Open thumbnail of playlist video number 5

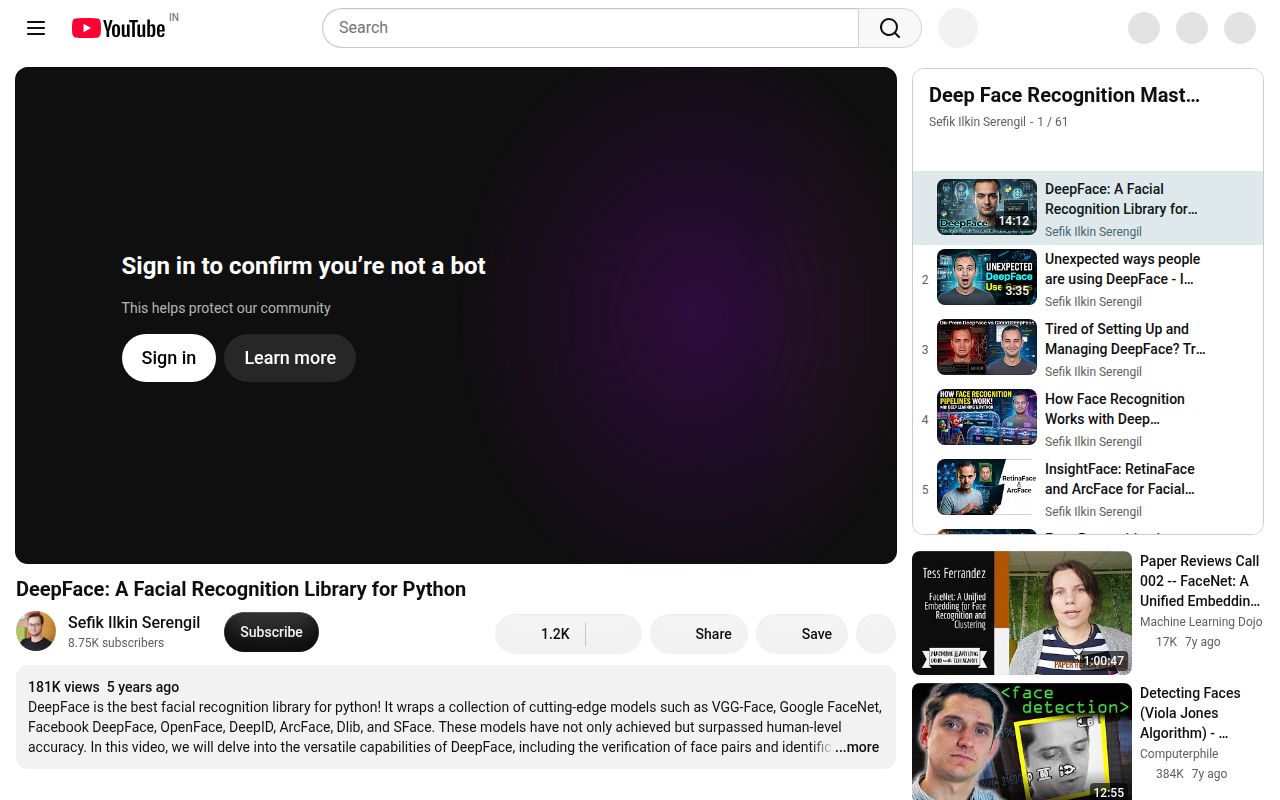tap(987, 487)
